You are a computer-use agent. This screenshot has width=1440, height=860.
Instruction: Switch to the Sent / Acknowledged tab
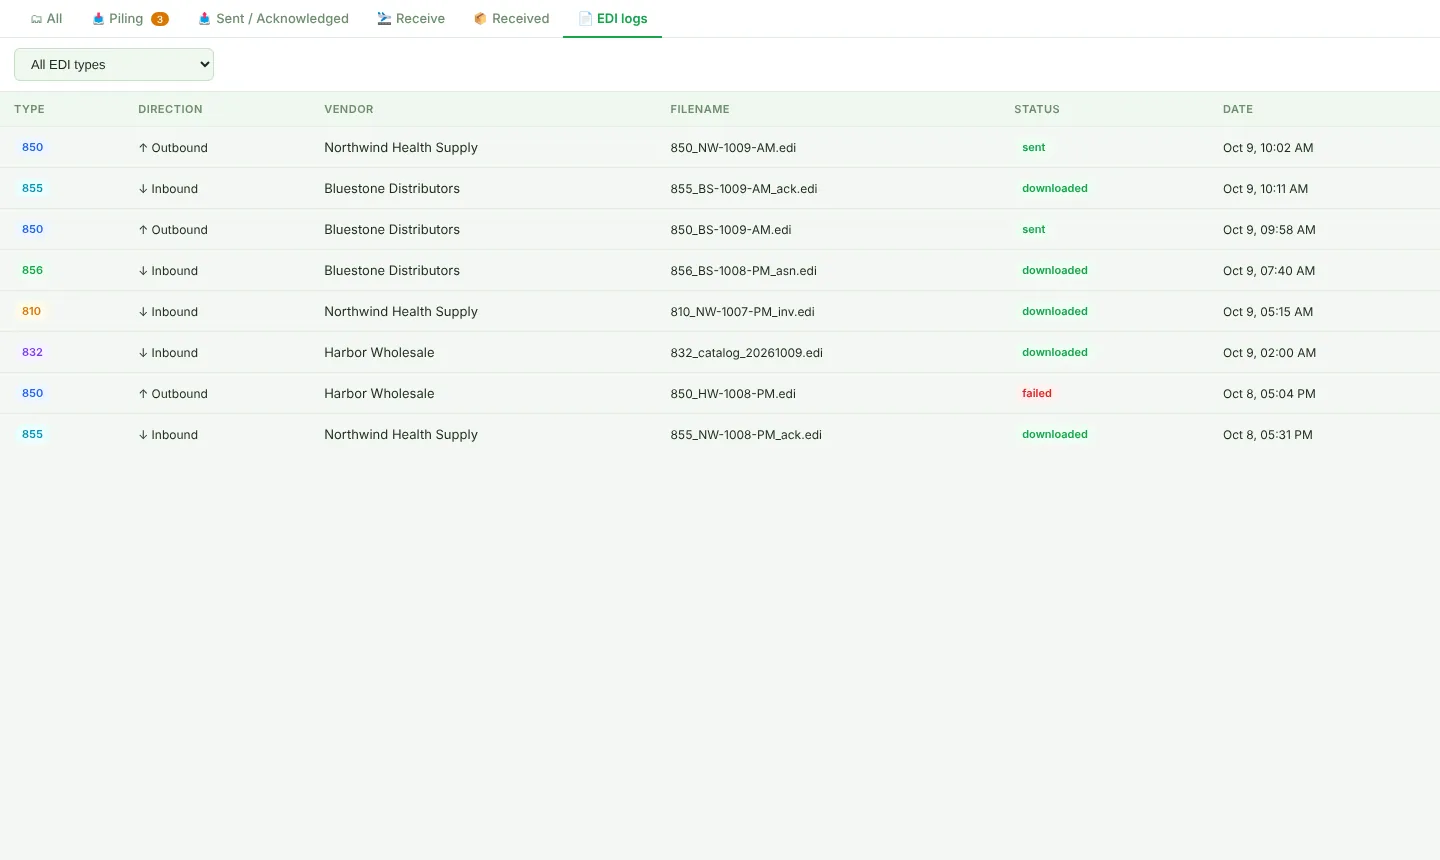pos(273,19)
